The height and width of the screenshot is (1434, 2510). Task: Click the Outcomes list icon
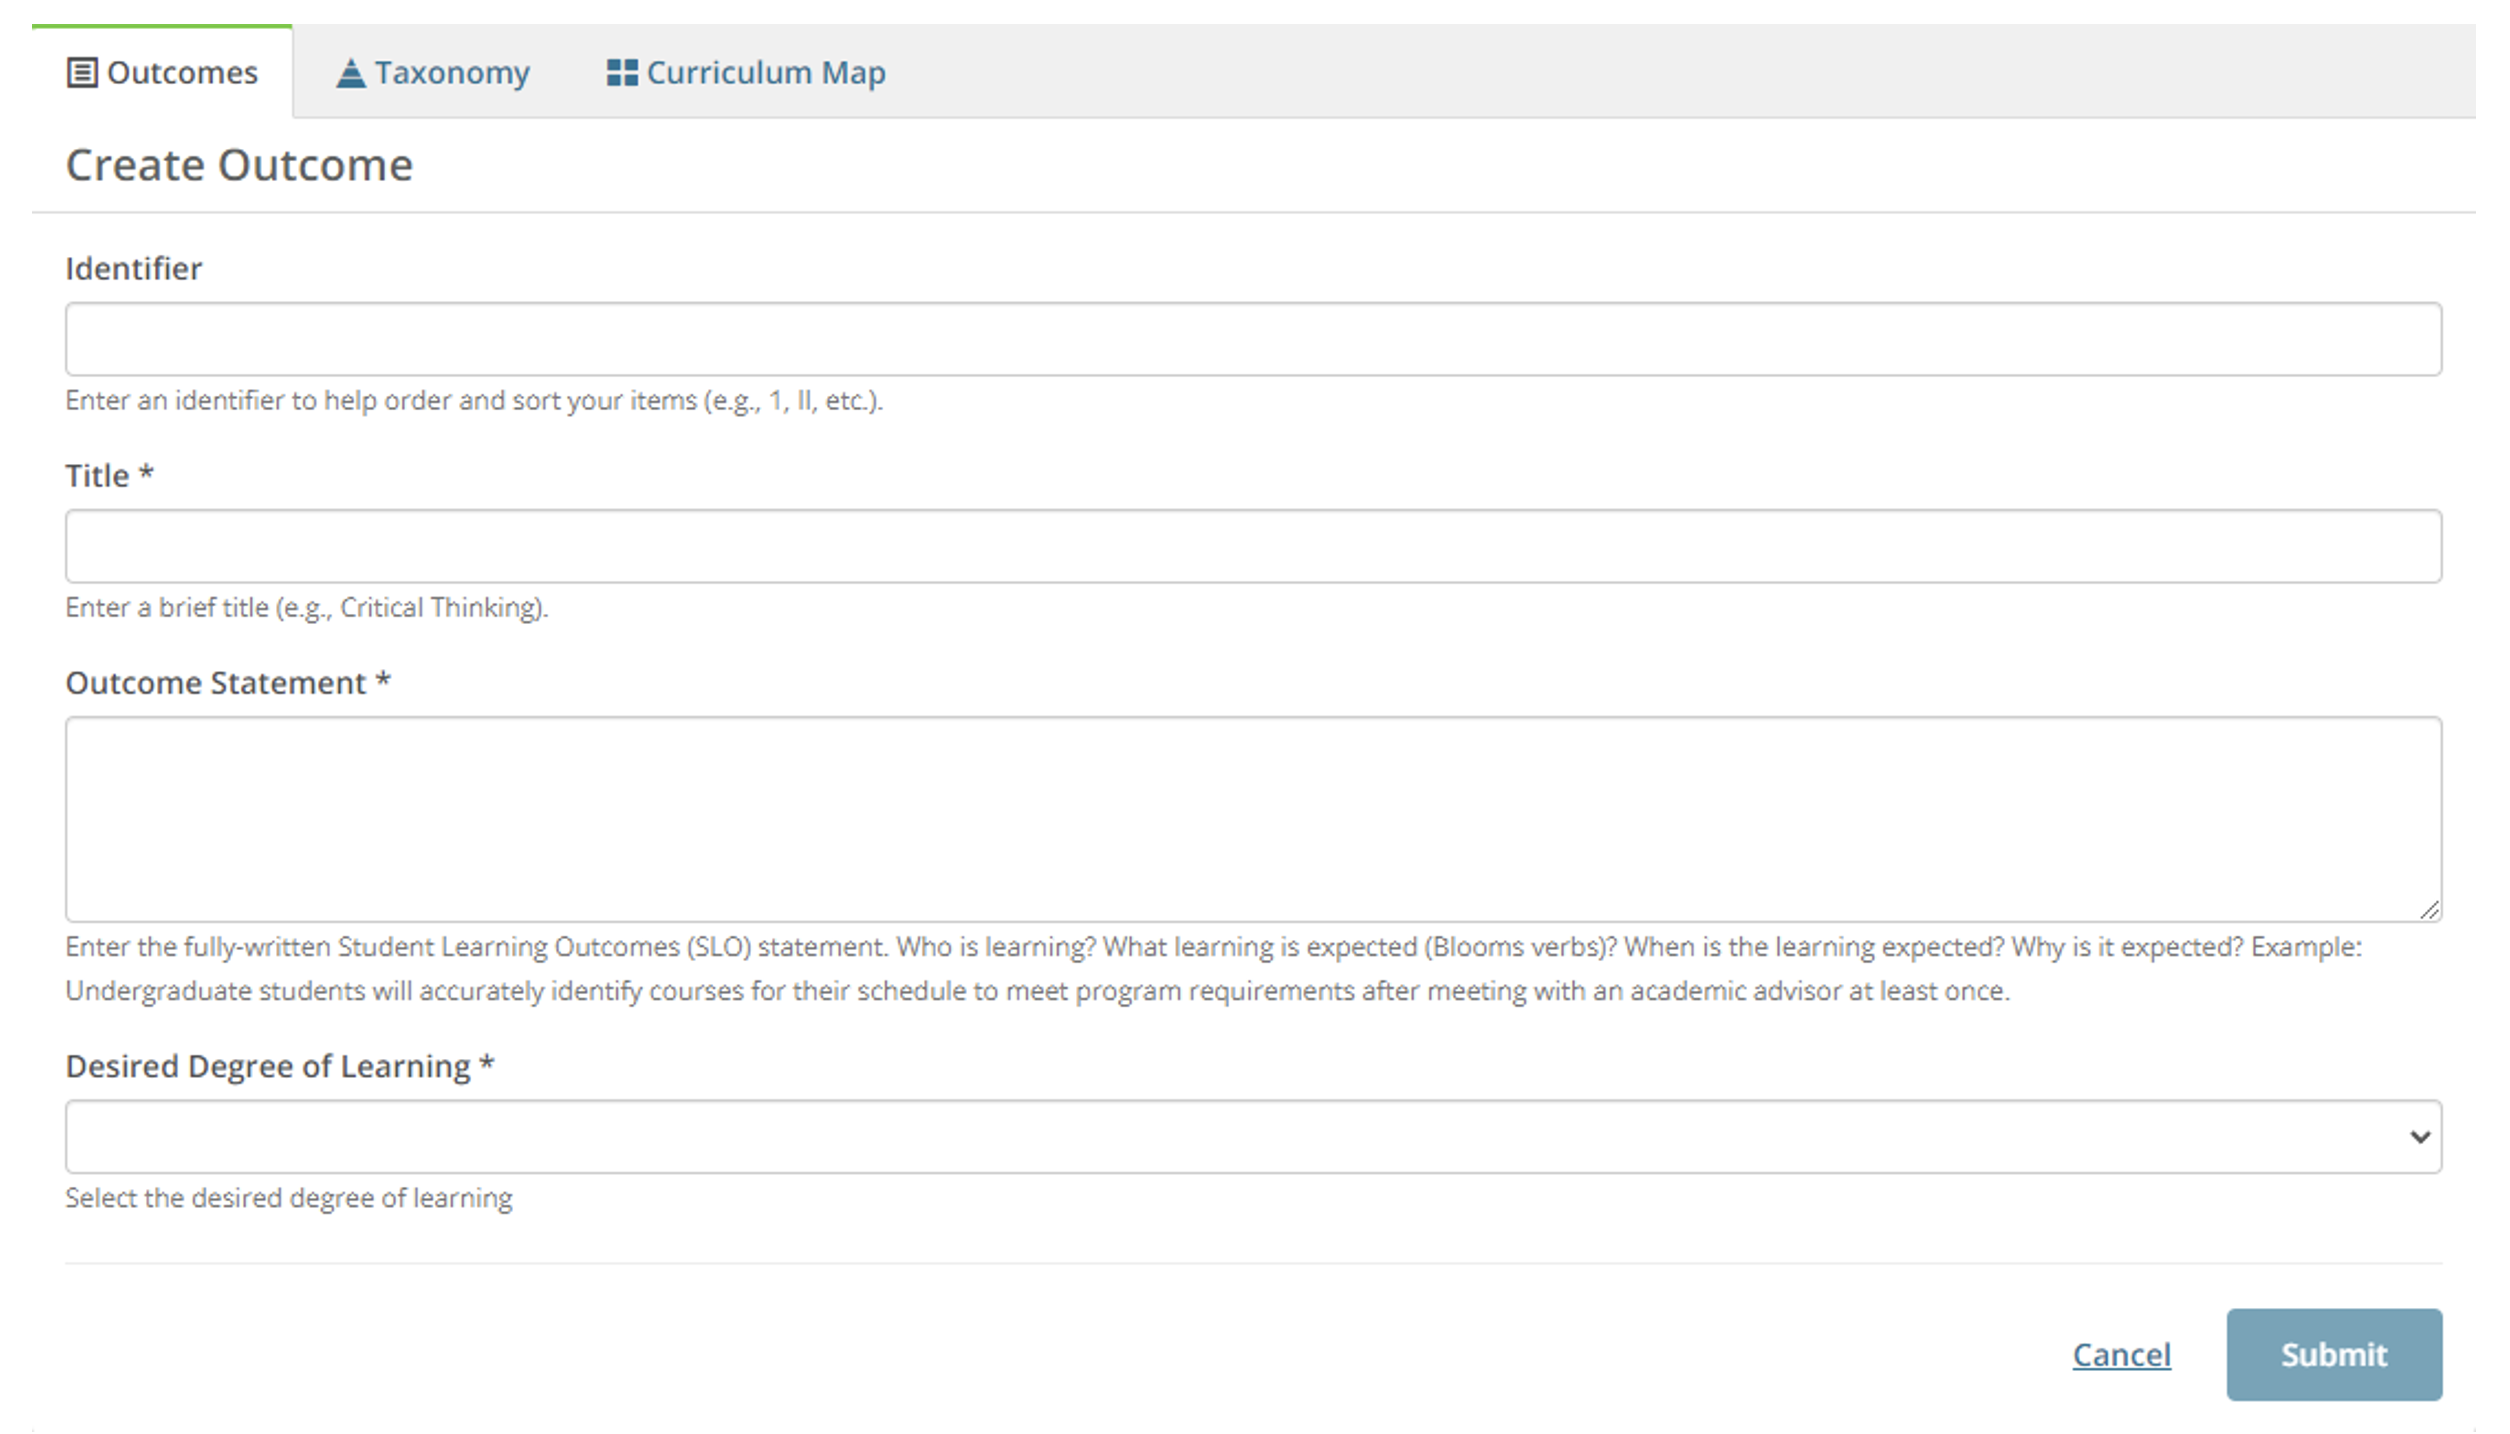[82, 73]
